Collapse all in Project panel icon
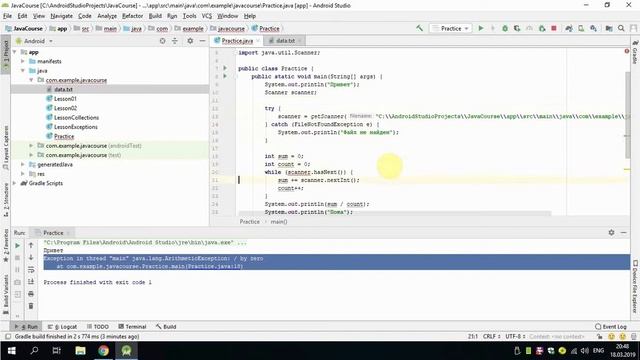The image size is (640, 360). [x=175, y=41]
